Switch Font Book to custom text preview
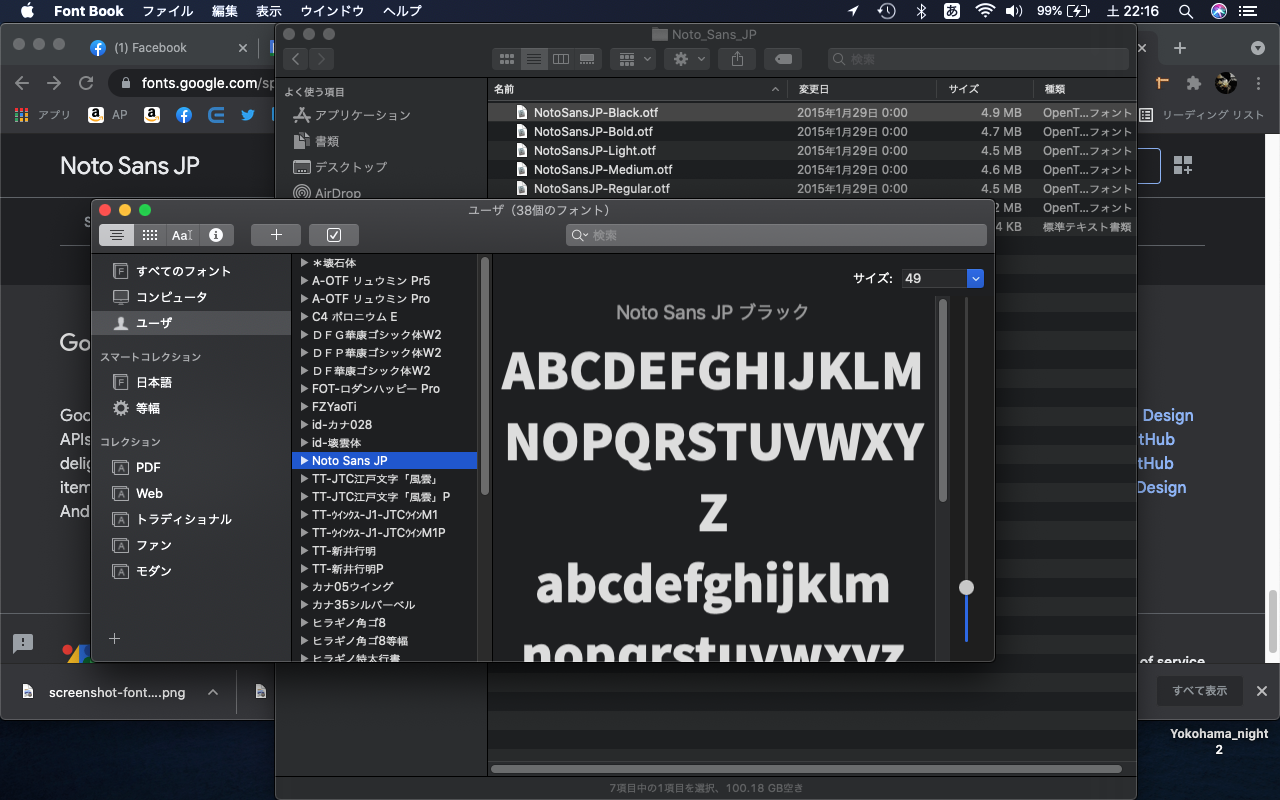Image resolution: width=1280 pixels, height=800 pixels. tap(182, 235)
